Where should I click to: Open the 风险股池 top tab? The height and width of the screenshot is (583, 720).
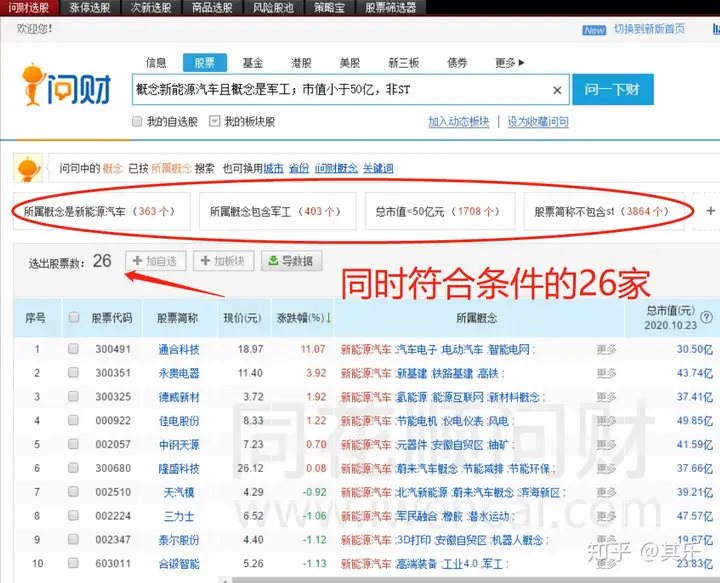pos(273,7)
